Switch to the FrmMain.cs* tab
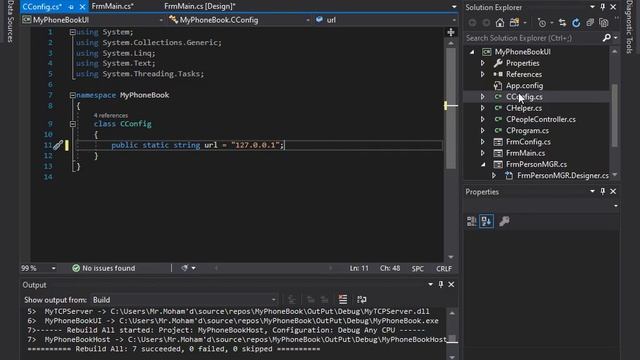640x360 pixels. pos(113,7)
